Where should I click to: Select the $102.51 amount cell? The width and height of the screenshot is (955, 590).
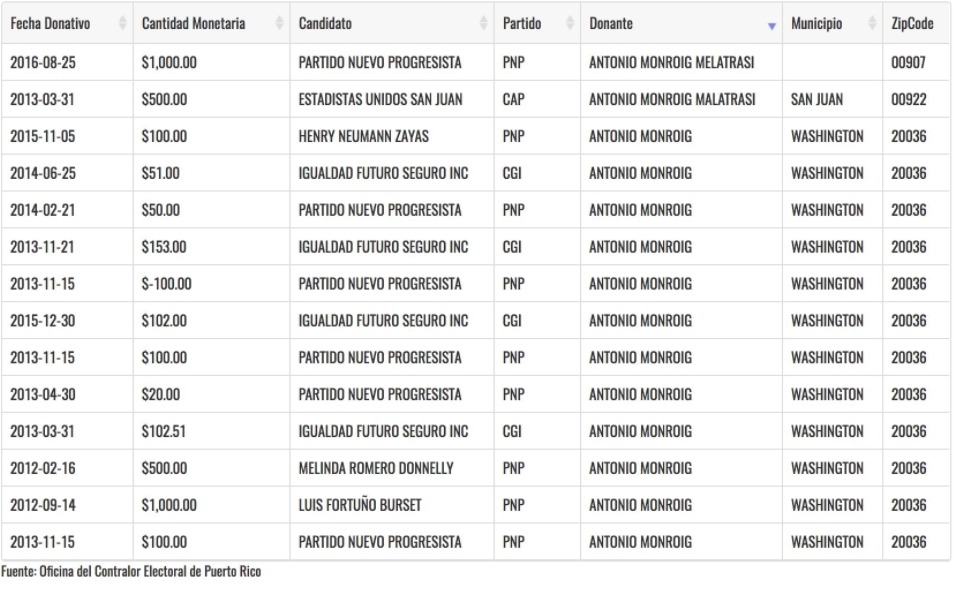point(211,431)
